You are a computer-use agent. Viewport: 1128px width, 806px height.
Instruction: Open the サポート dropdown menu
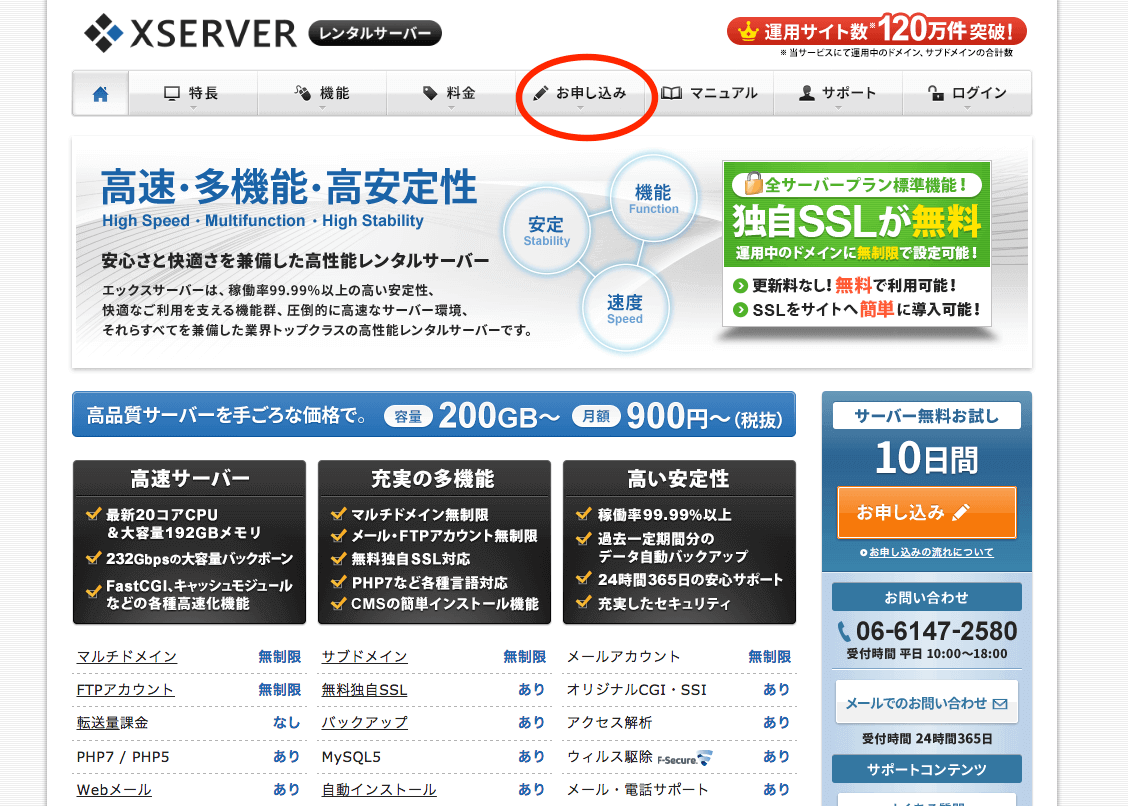(838, 94)
